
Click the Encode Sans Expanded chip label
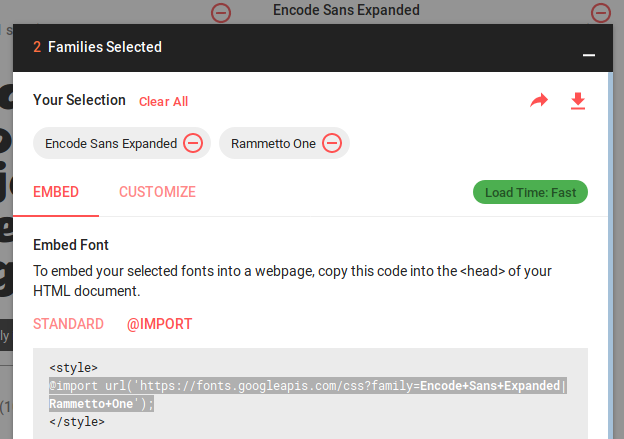click(111, 143)
